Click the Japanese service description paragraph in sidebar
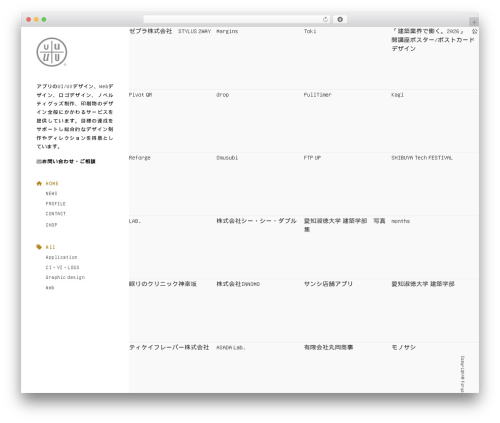 75,116
